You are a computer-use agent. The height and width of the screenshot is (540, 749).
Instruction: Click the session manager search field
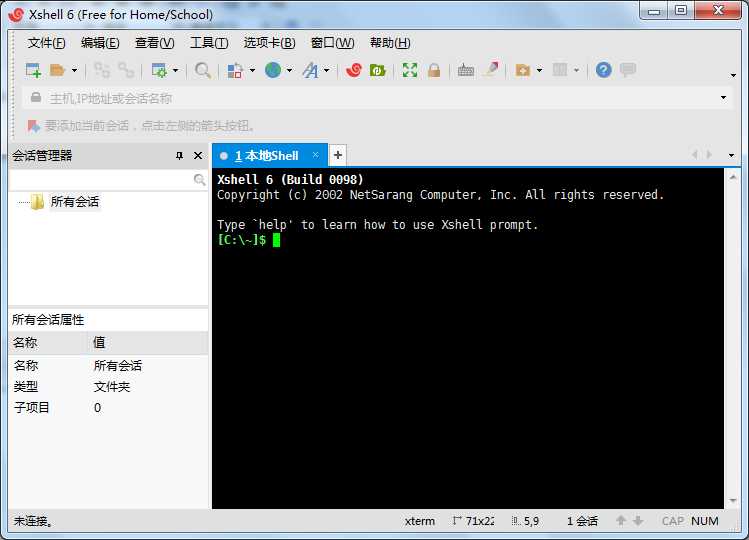pos(101,180)
